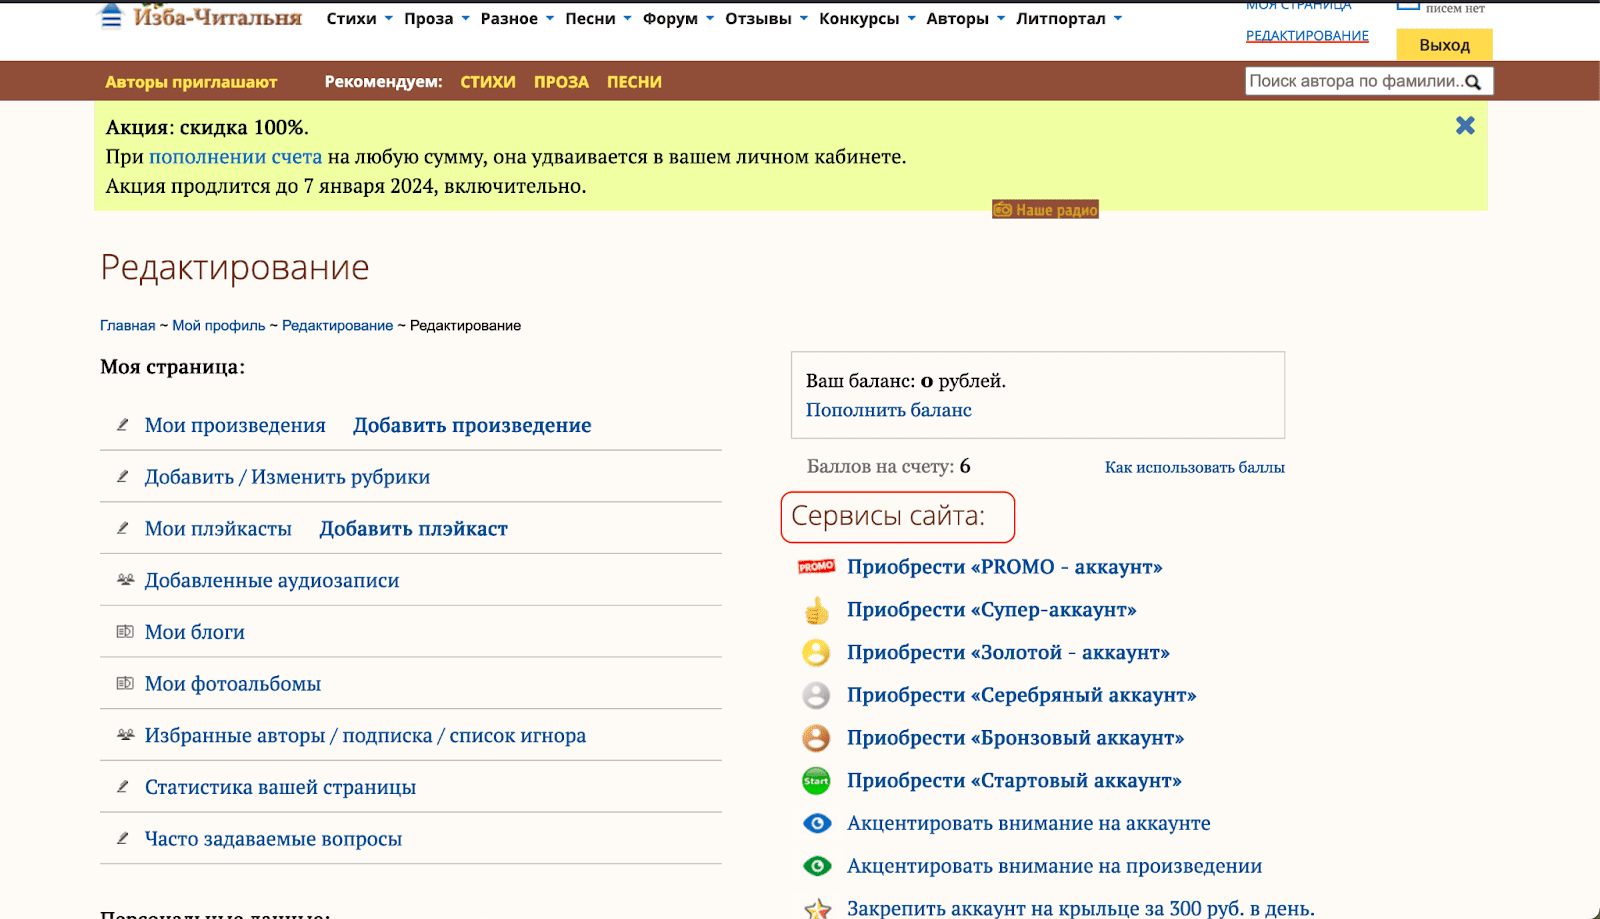The width and height of the screenshot is (1600, 919).
Task: Expand the Литпортал dropdown menu
Action: (1069, 18)
